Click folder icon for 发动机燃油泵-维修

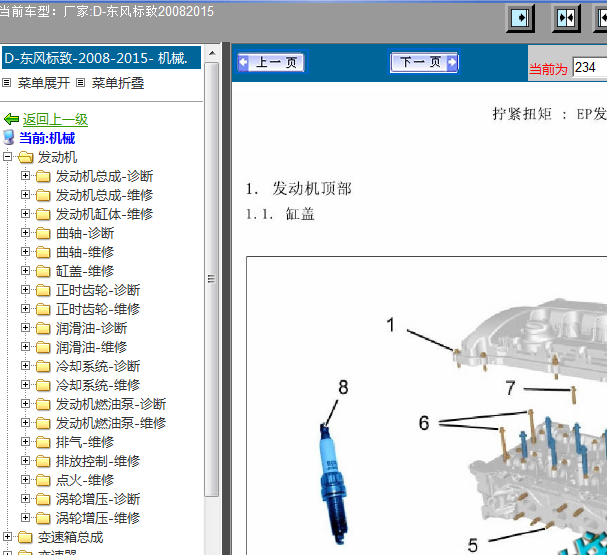coord(43,423)
